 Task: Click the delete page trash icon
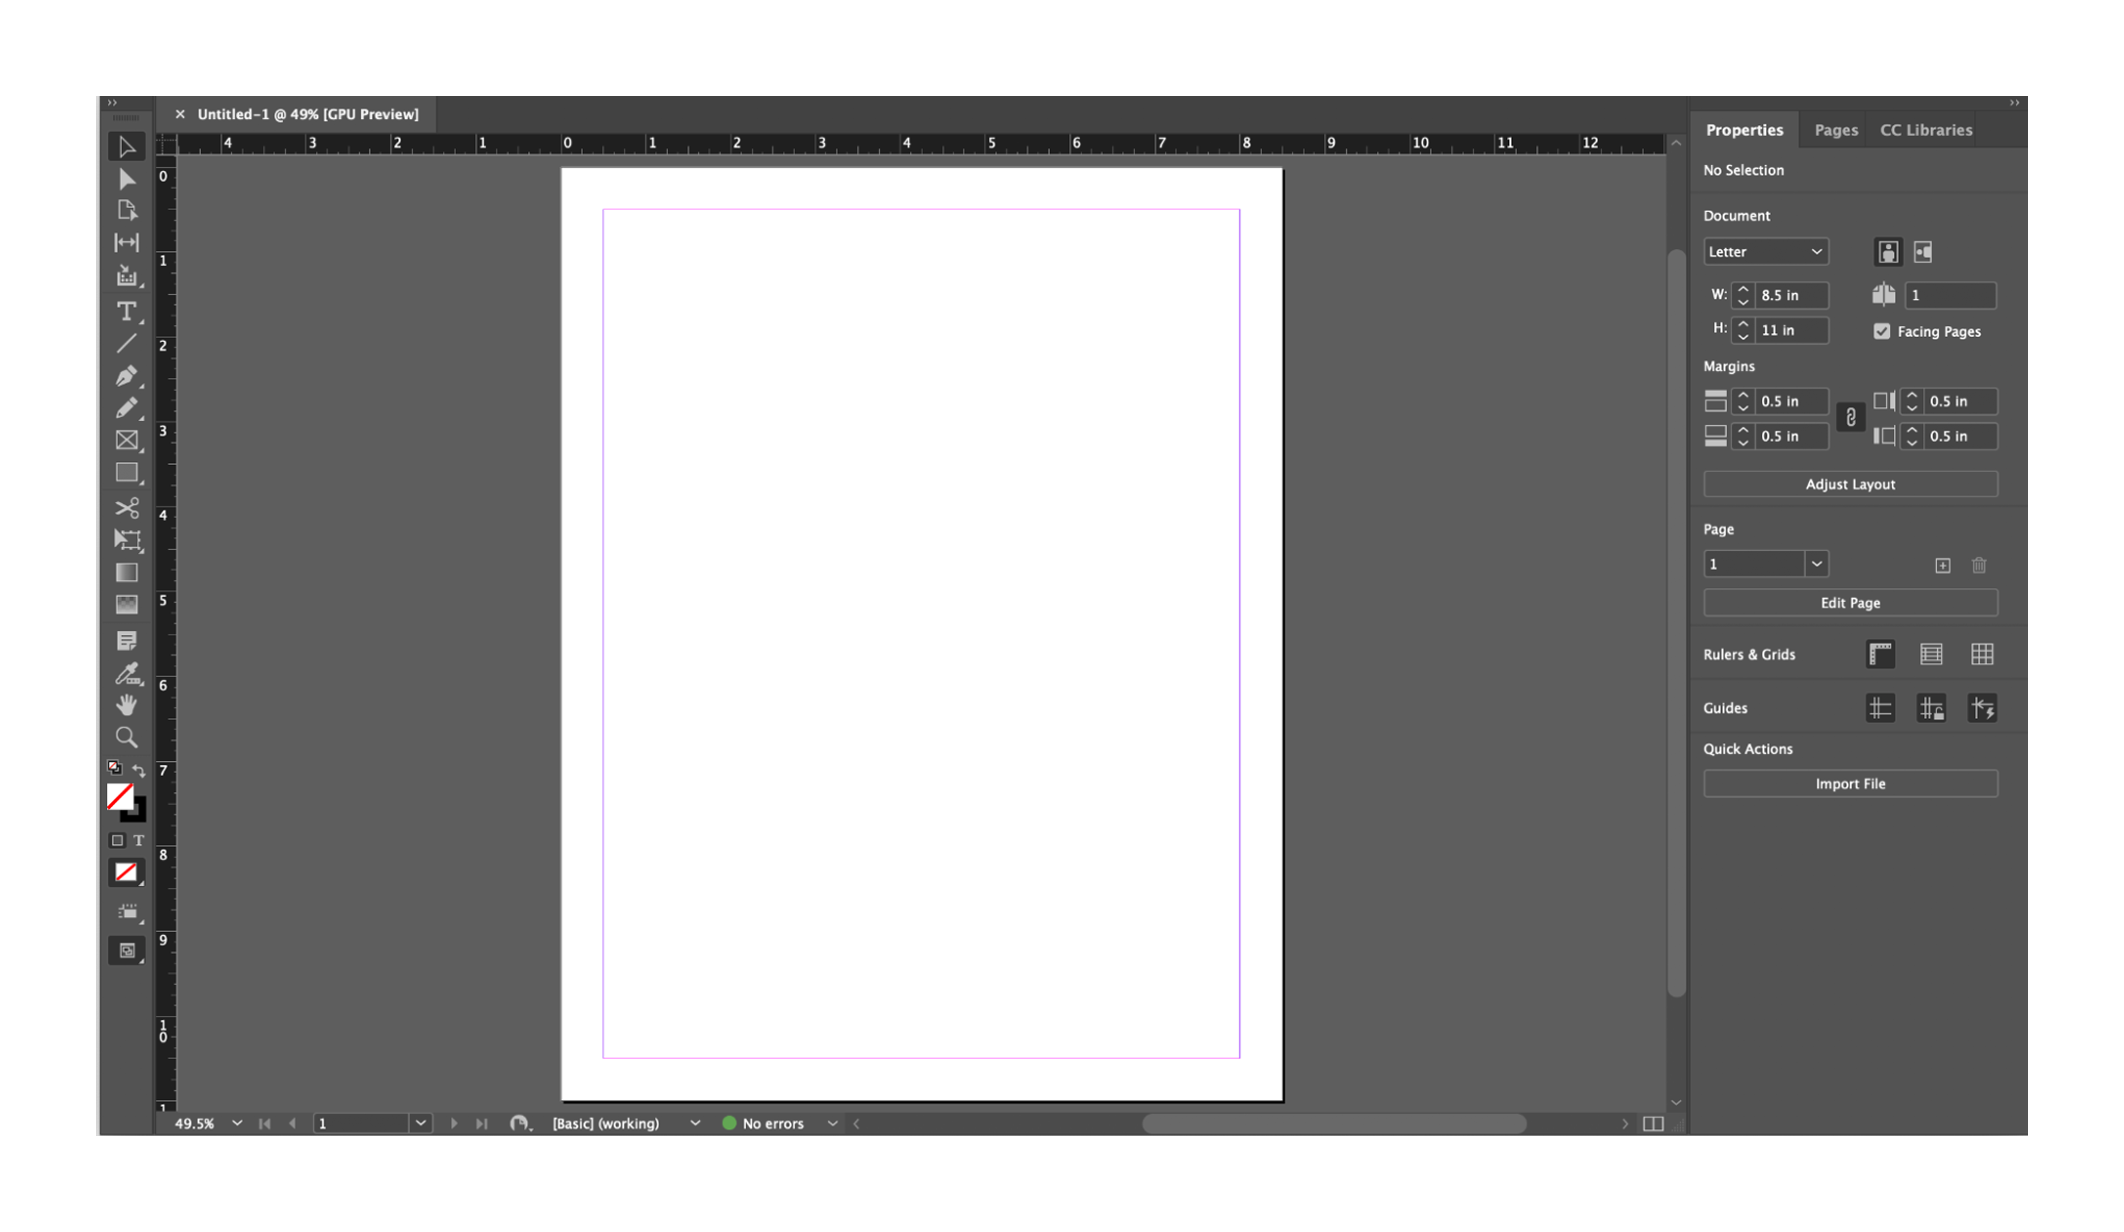tap(1979, 565)
